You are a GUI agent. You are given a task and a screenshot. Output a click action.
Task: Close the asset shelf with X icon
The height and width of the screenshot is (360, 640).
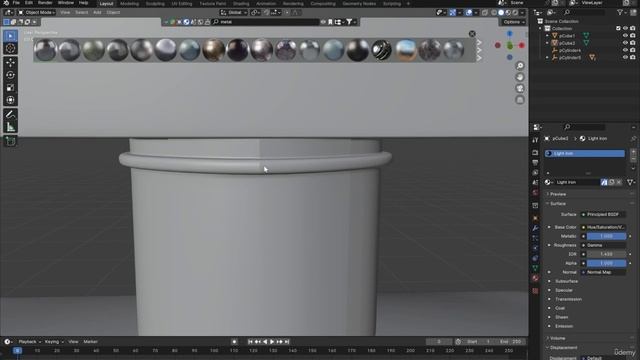(x=472, y=34)
